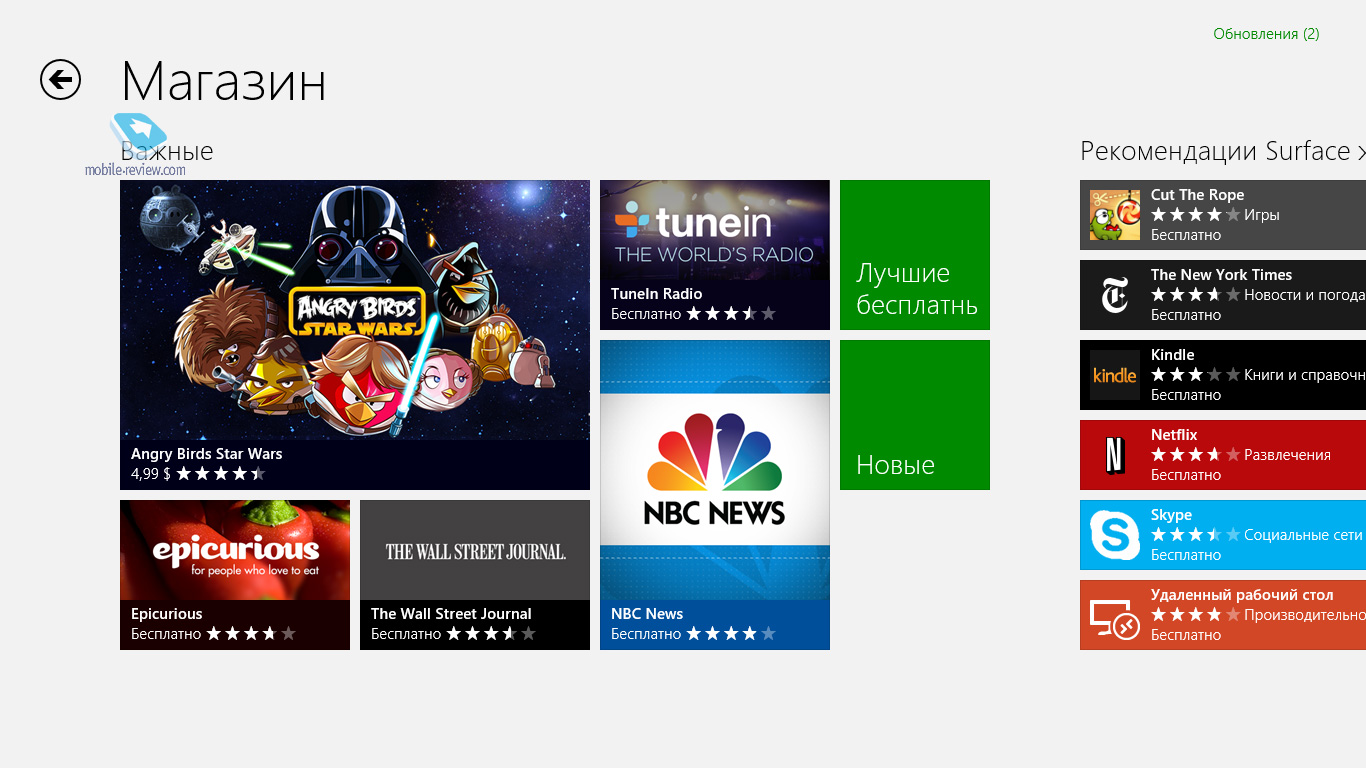The width and height of the screenshot is (1366, 768).
Task: Open The New York Times app icon
Action: (x=1115, y=295)
